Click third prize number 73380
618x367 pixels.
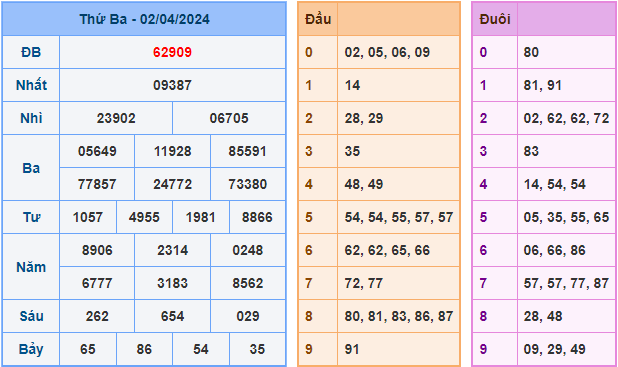(248, 184)
